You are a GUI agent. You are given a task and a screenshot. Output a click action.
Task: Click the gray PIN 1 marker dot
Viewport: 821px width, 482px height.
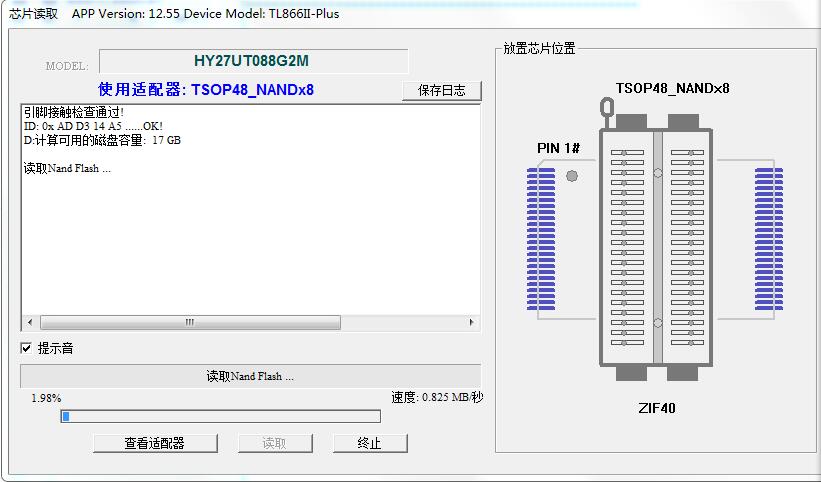click(x=572, y=176)
